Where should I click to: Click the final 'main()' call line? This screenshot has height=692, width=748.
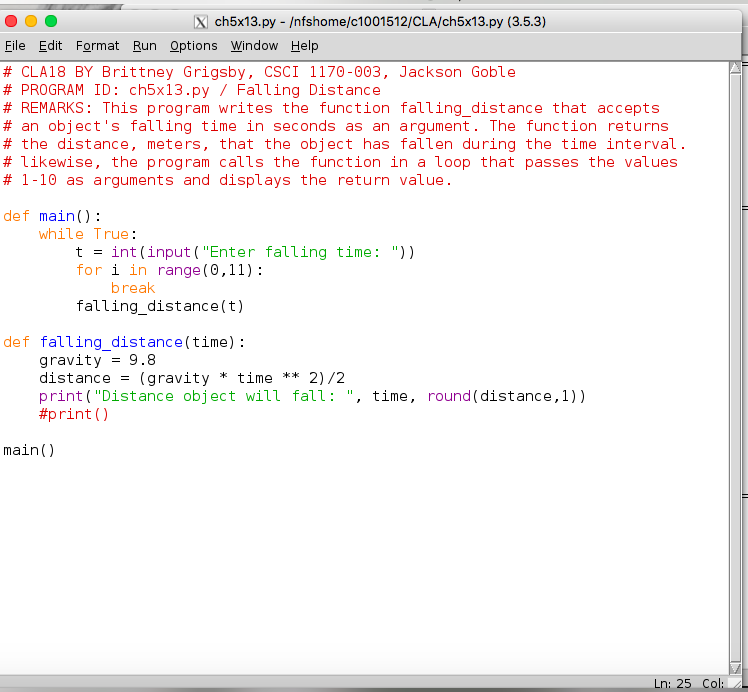pos(29,450)
